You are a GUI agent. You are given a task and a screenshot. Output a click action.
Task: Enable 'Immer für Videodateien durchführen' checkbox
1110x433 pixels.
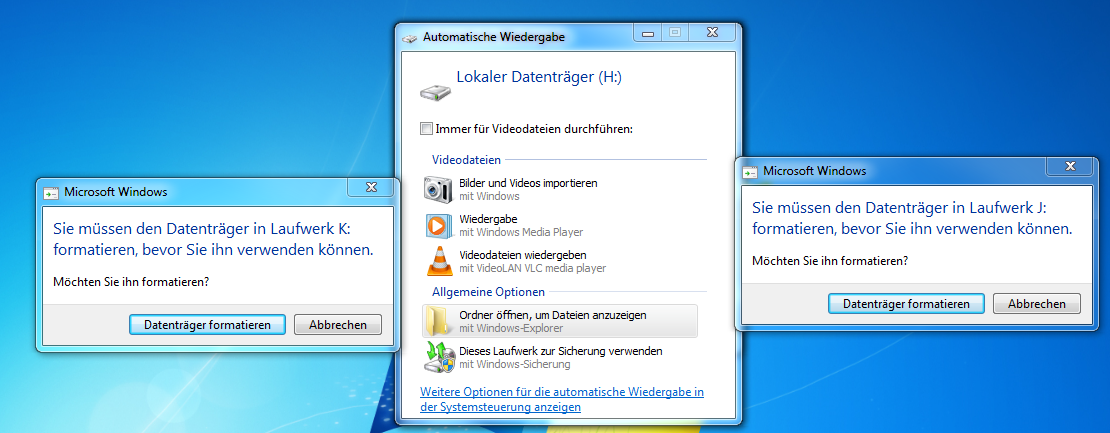(x=426, y=129)
